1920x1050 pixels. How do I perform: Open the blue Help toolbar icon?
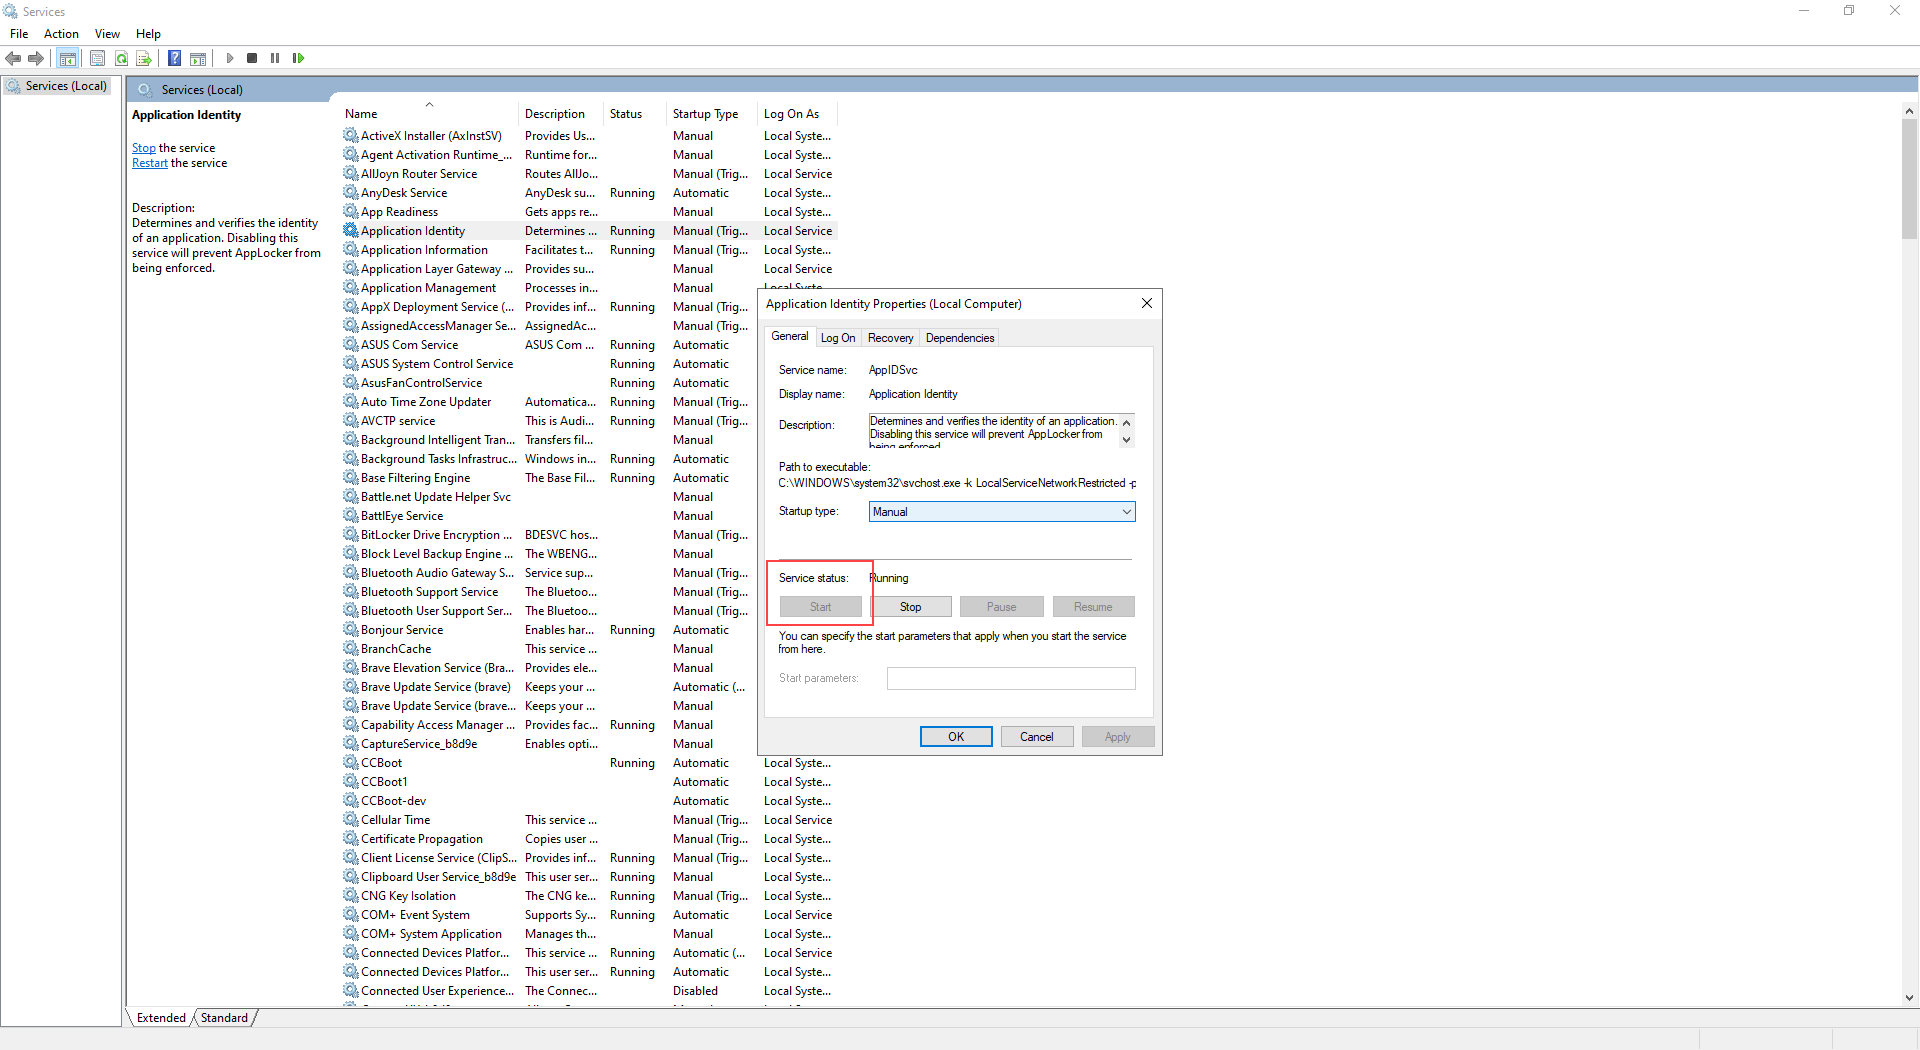pyautogui.click(x=174, y=58)
